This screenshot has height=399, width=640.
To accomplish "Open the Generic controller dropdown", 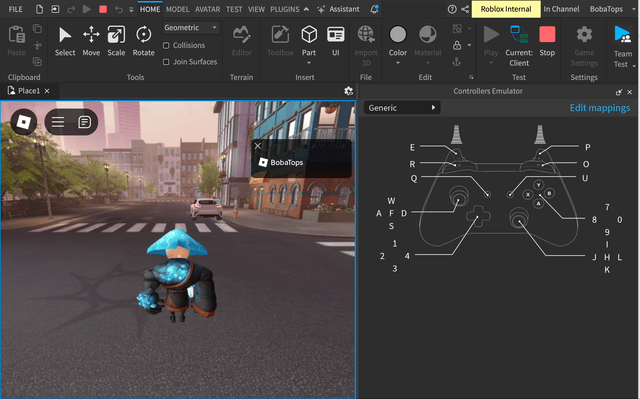I will click(x=402, y=108).
